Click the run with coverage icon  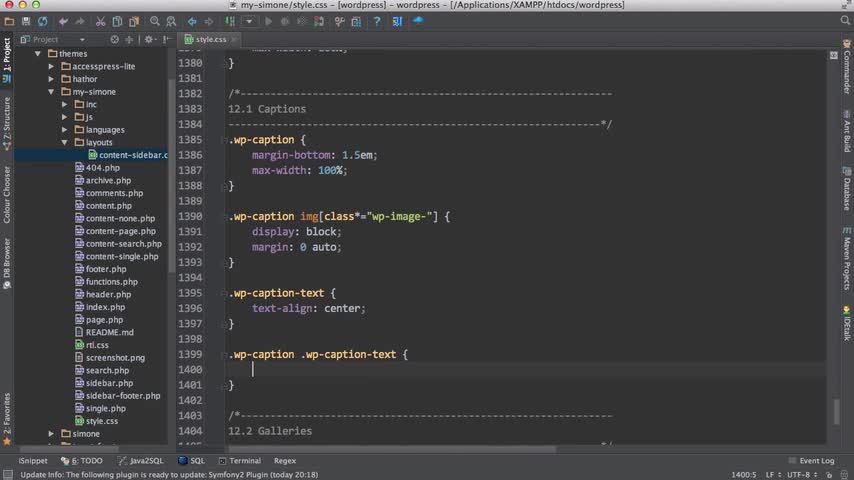coord(302,21)
